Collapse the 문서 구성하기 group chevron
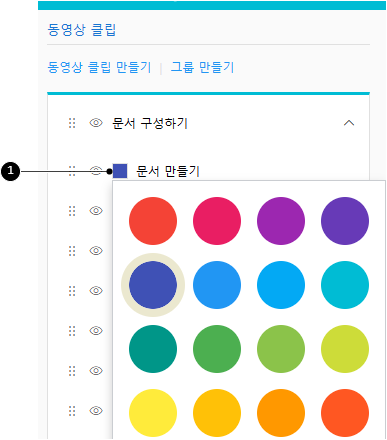The image size is (387, 440). [349, 123]
